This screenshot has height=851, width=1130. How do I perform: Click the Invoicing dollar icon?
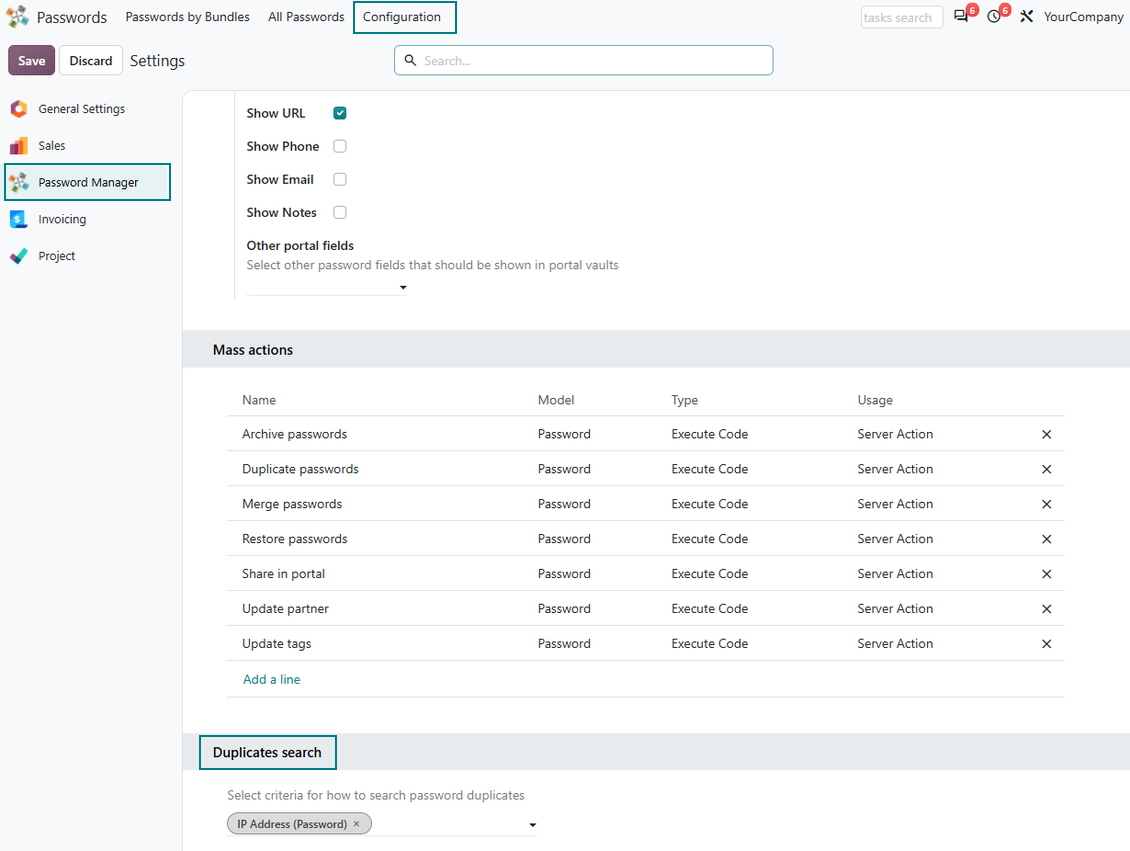(19, 219)
